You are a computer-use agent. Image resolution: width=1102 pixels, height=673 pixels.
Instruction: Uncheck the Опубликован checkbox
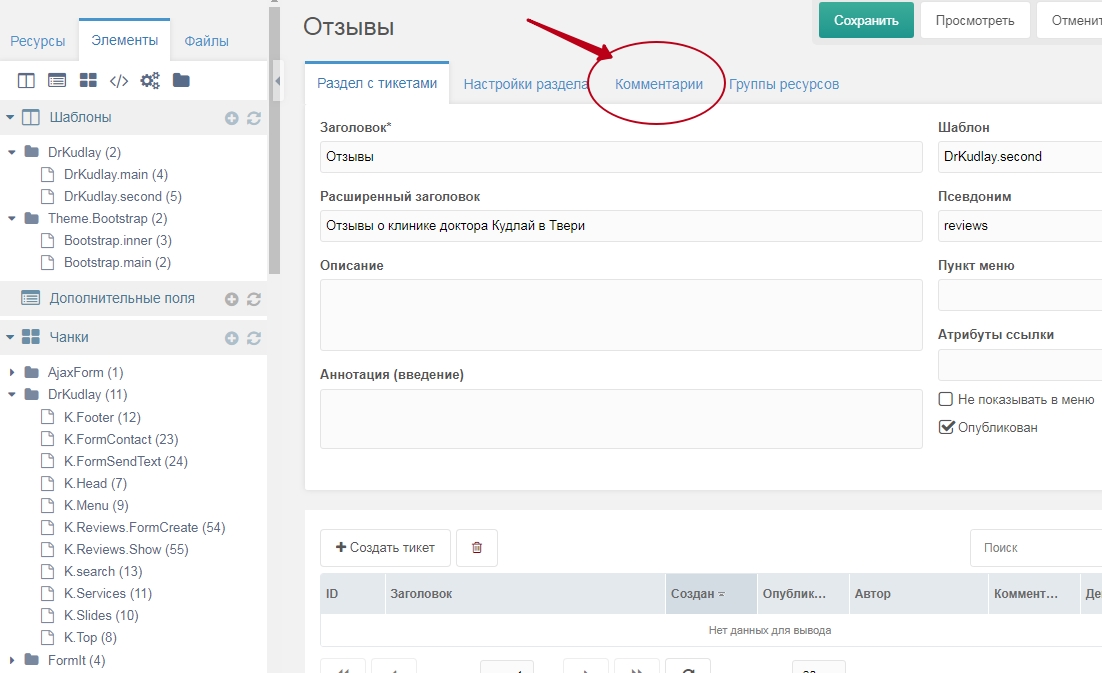pos(946,427)
